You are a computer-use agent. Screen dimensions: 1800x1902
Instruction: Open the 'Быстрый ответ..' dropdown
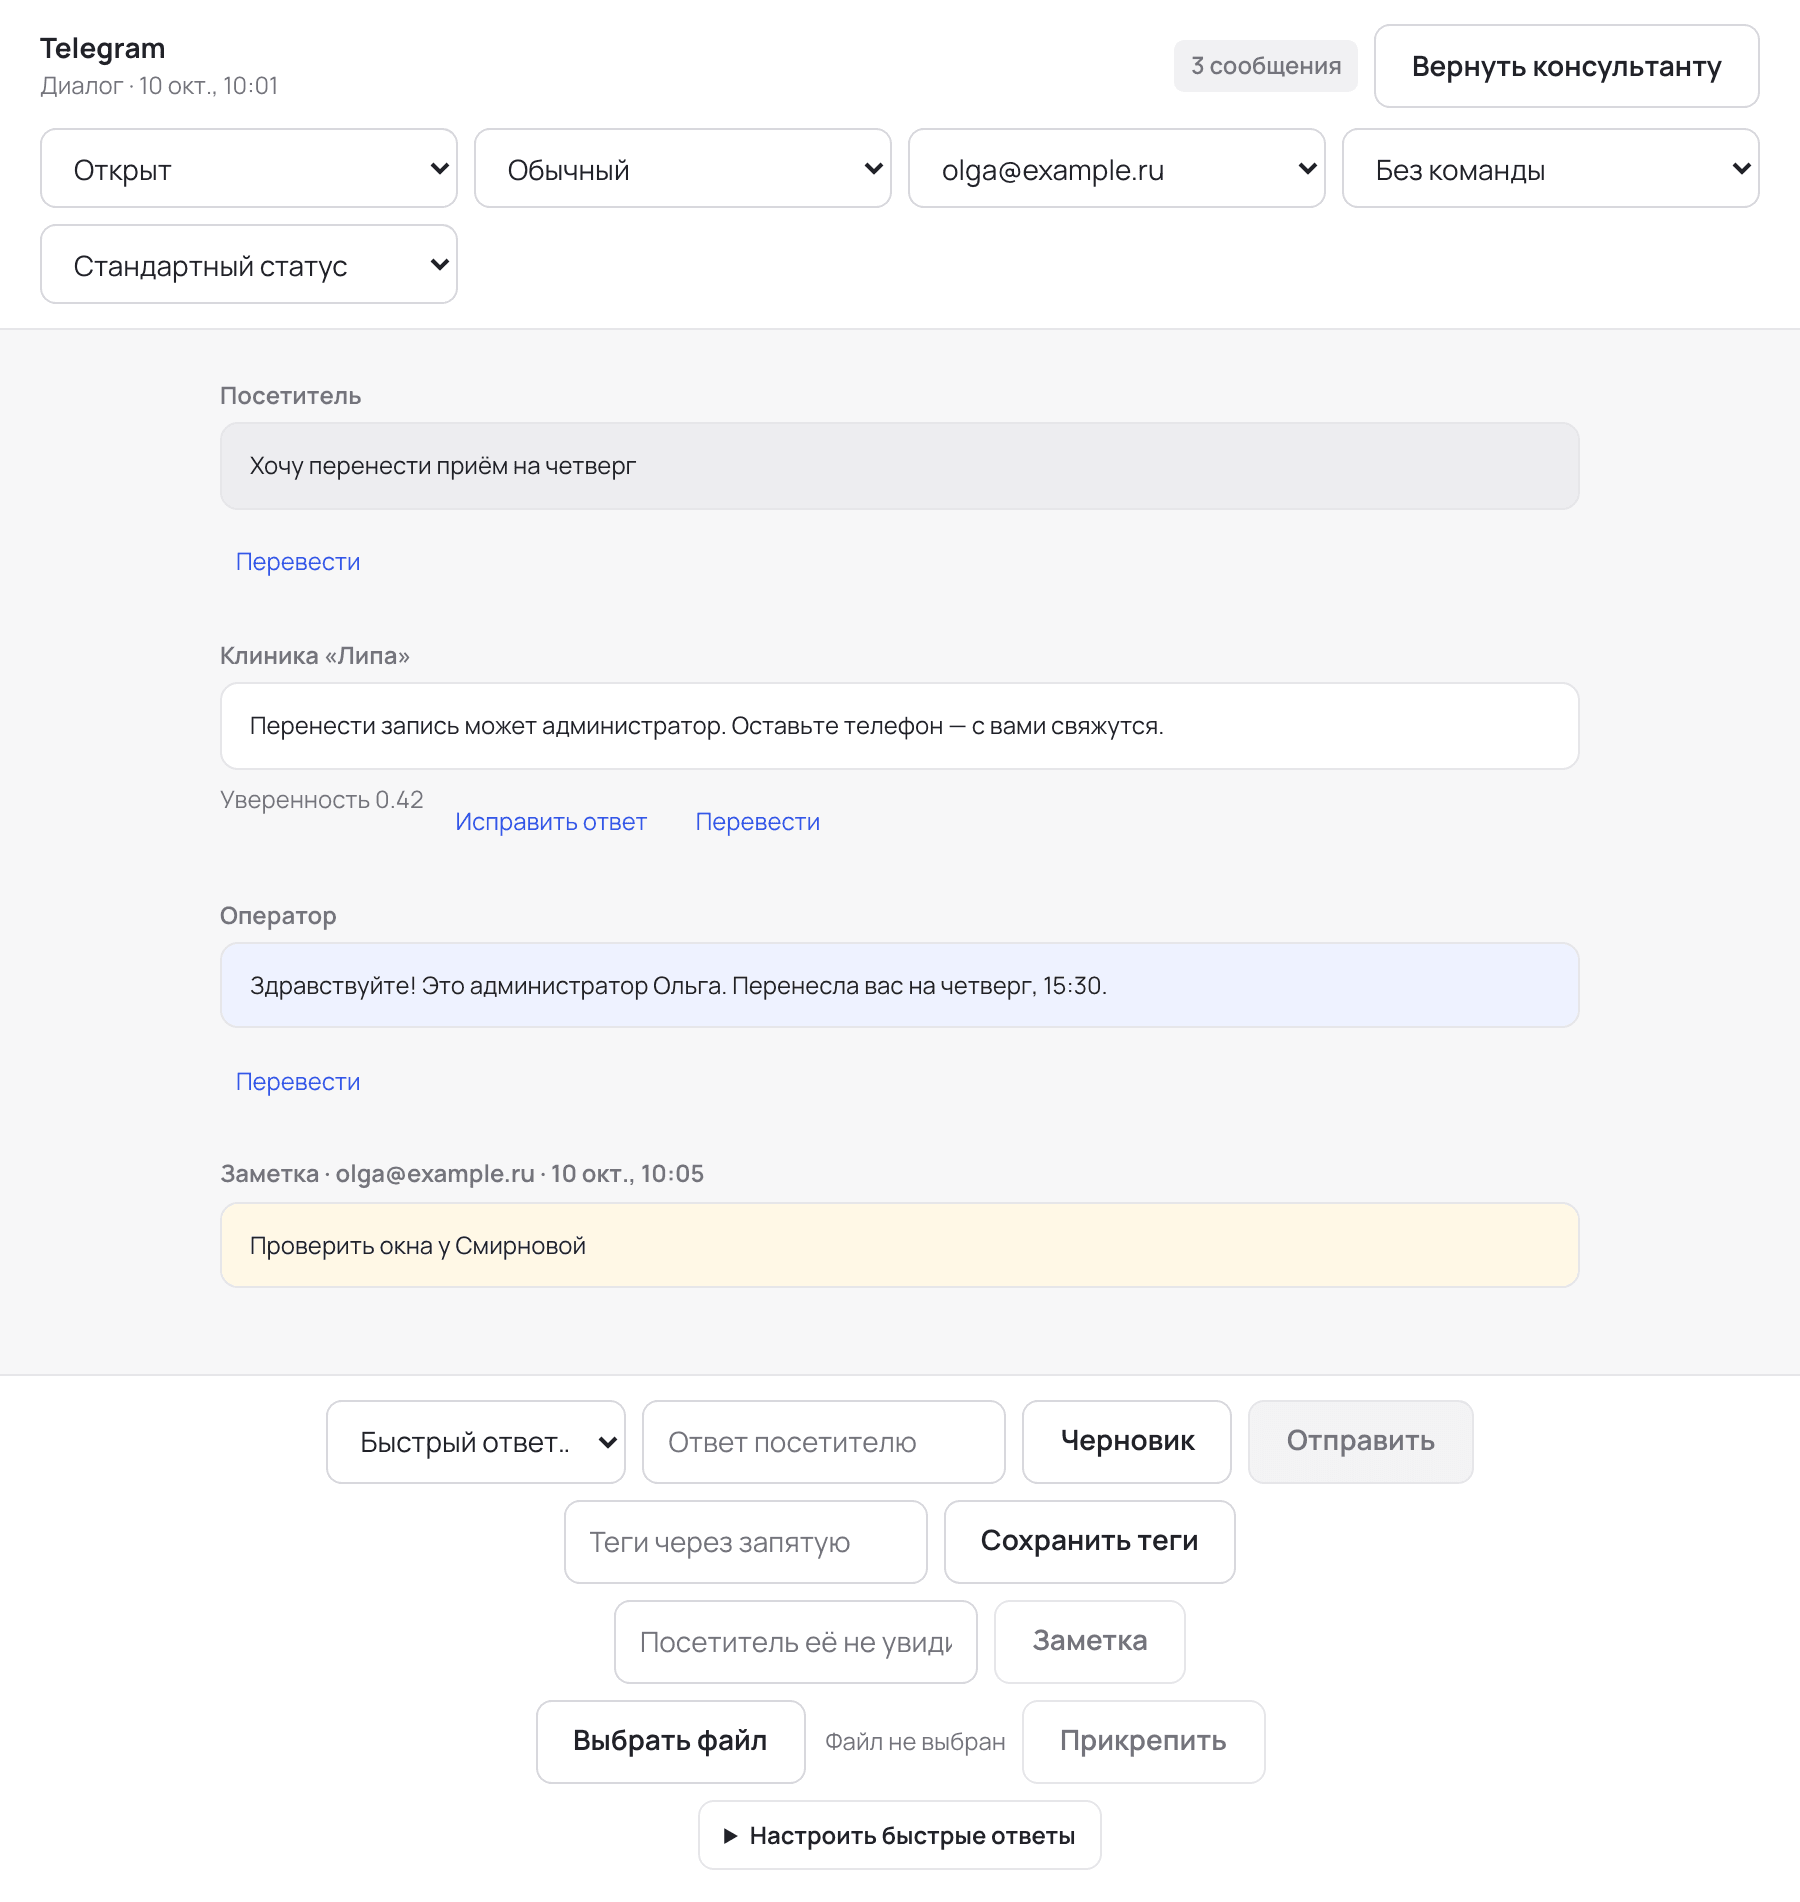click(x=476, y=1442)
